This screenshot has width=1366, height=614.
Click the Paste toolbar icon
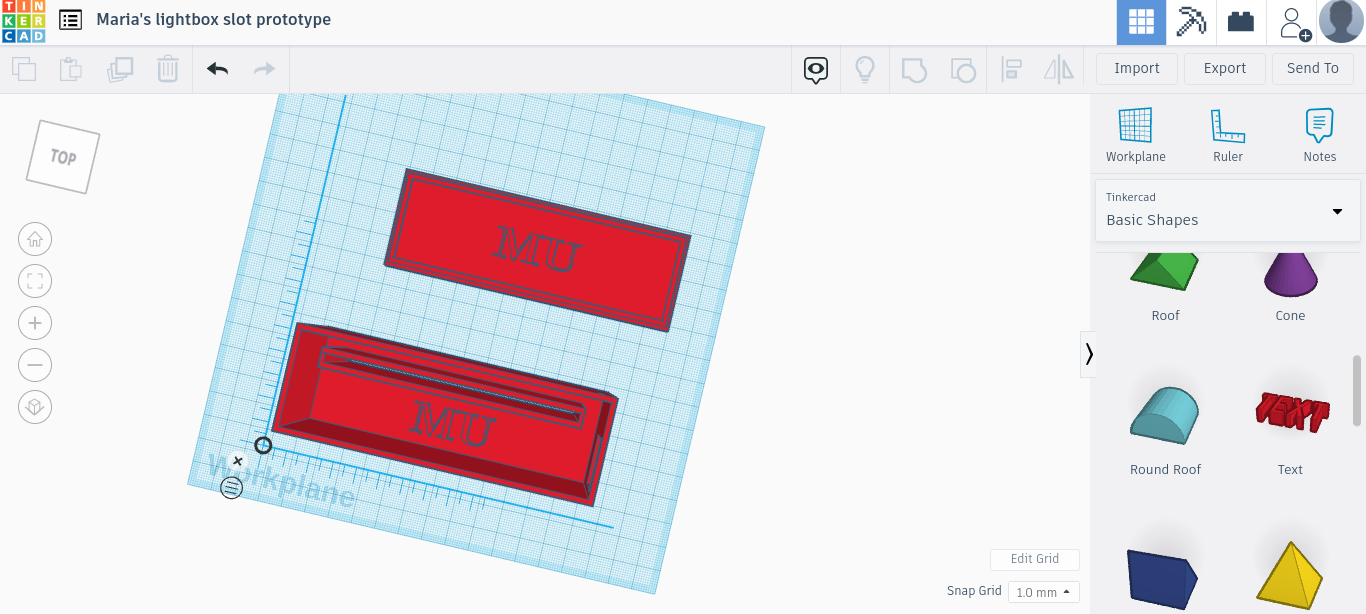pos(70,69)
